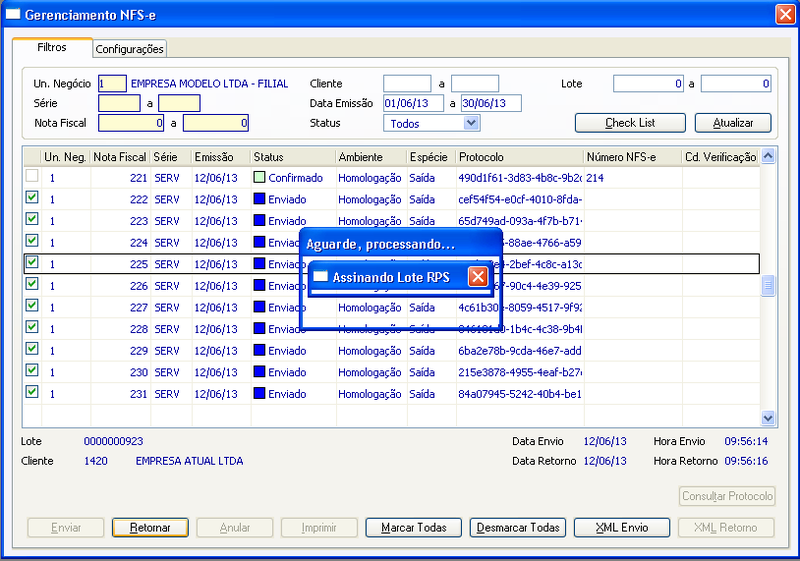Uncheck the box for nota fiscal 229
The height and width of the screenshot is (561, 800).
coord(32,348)
